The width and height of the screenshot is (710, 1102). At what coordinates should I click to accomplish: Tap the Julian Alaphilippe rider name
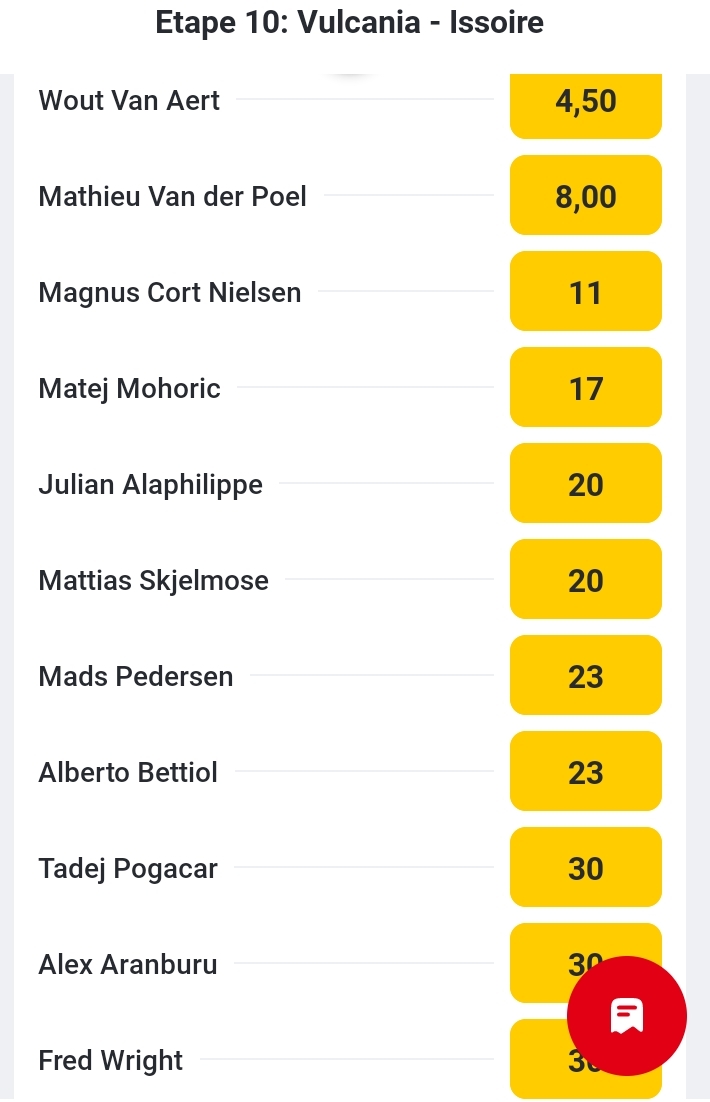pos(150,485)
